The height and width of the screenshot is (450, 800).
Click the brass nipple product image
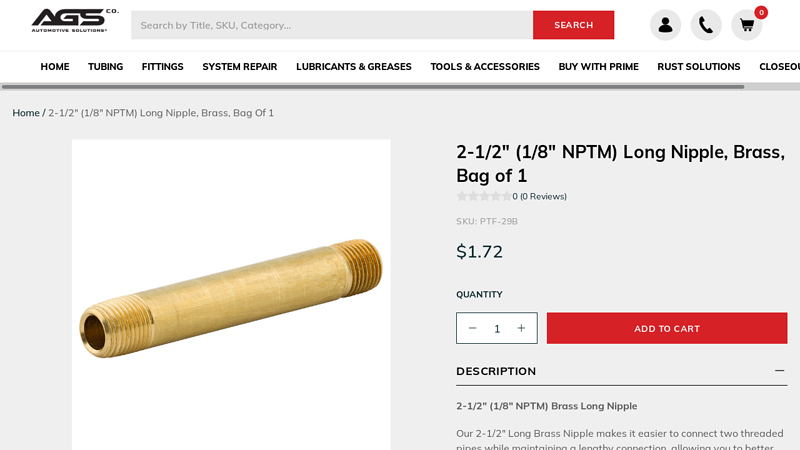click(x=231, y=295)
